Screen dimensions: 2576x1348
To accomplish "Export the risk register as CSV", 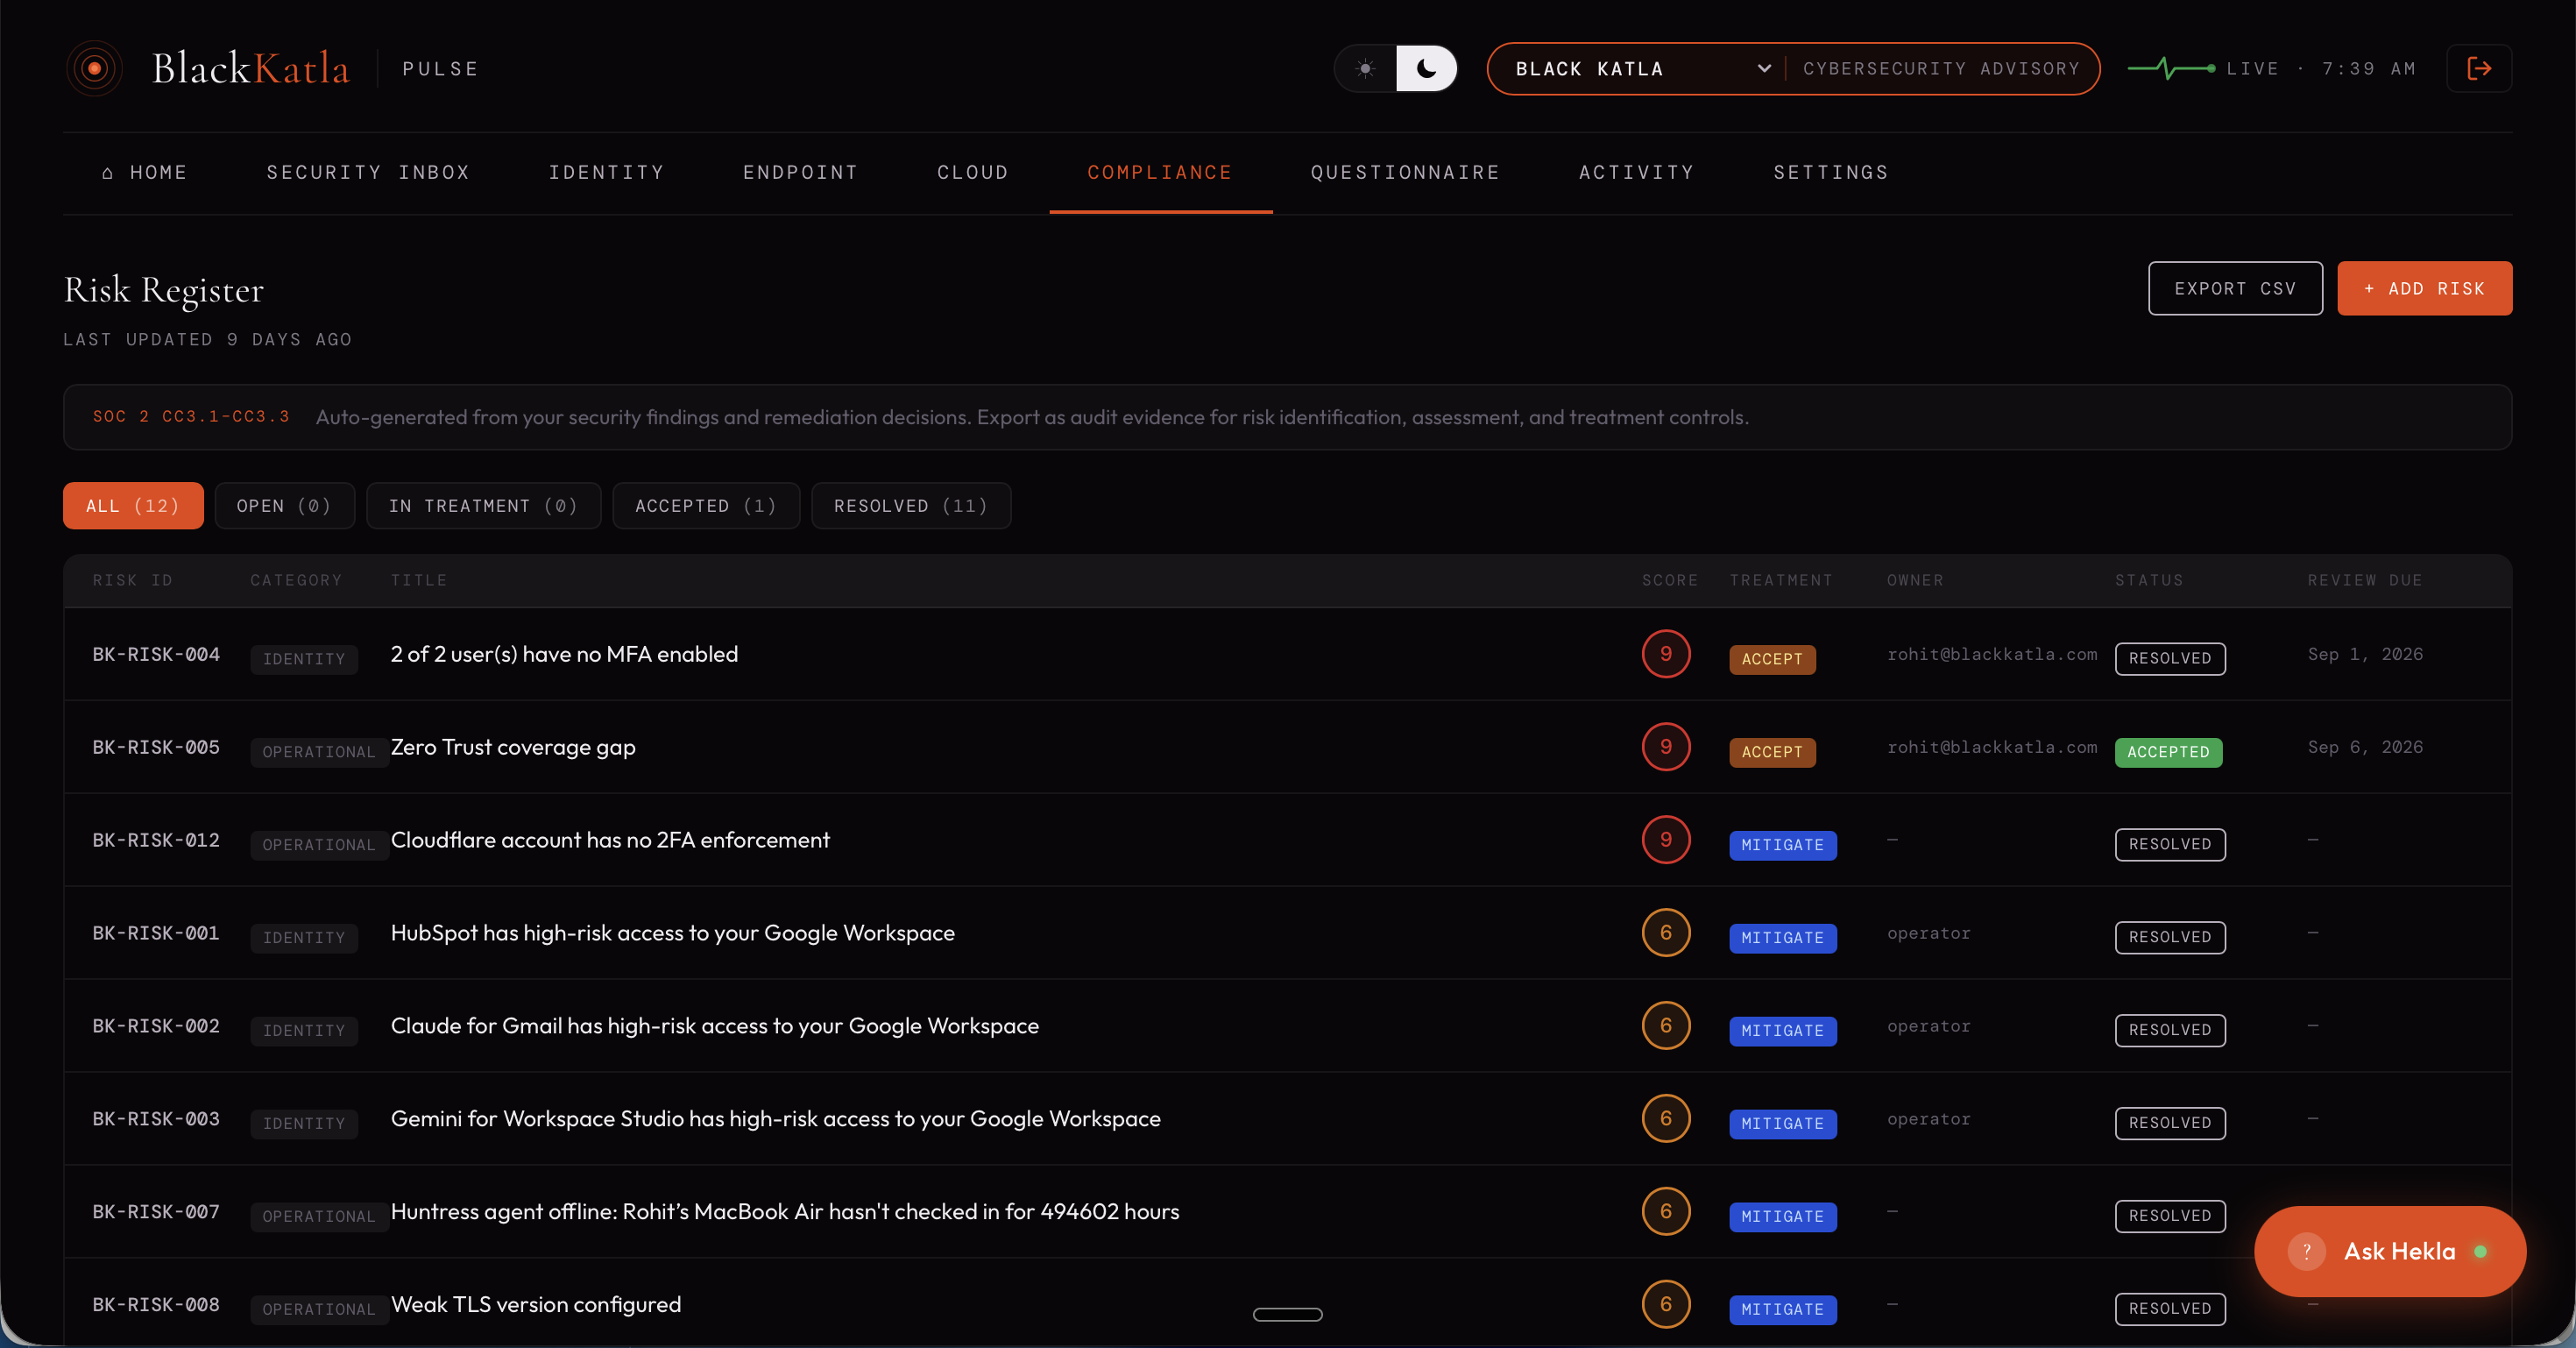I will [x=2235, y=288].
